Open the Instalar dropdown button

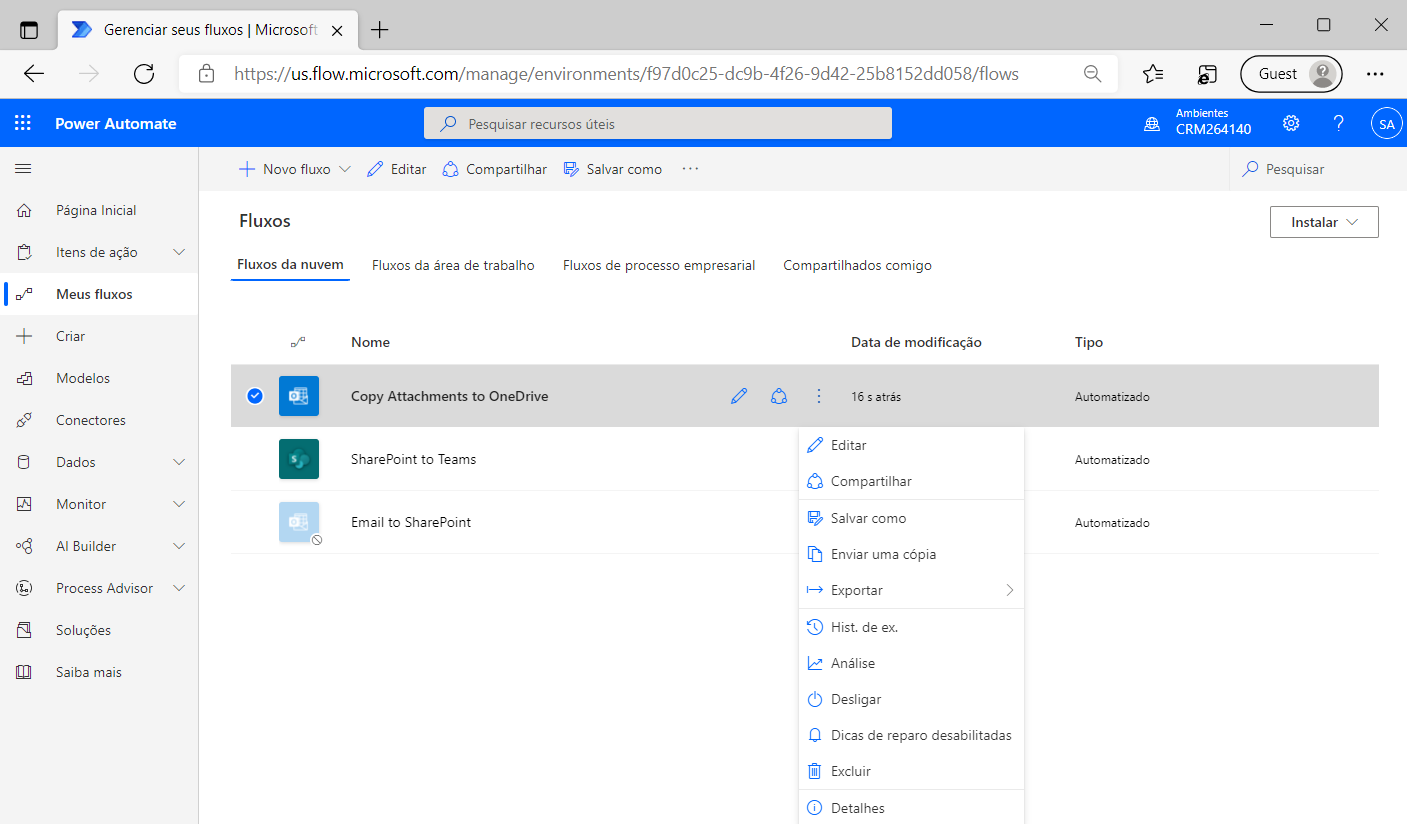click(1324, 222)
